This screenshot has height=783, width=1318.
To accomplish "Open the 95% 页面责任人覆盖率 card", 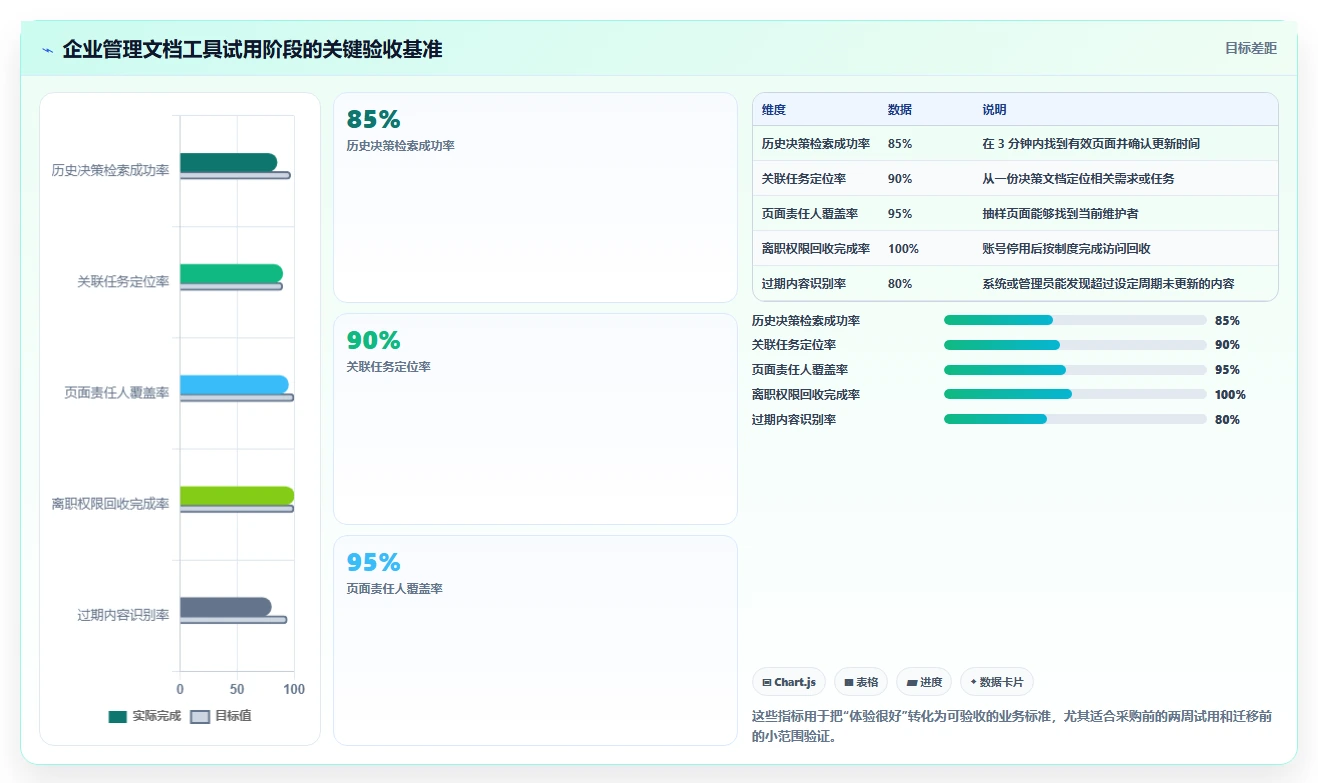I will tap(535, 640).
